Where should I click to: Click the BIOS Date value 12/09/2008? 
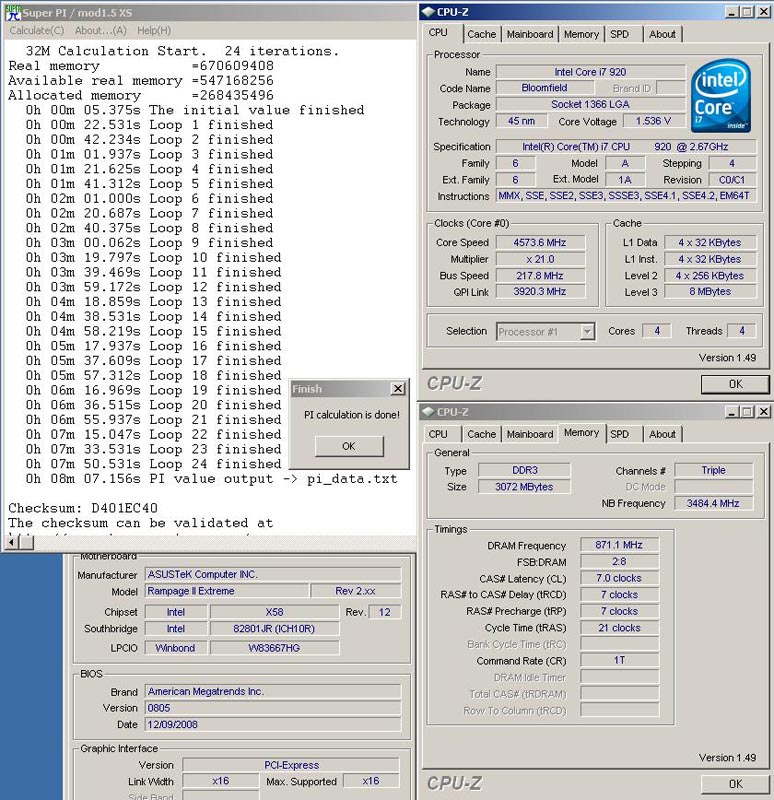tap(273, 724)
